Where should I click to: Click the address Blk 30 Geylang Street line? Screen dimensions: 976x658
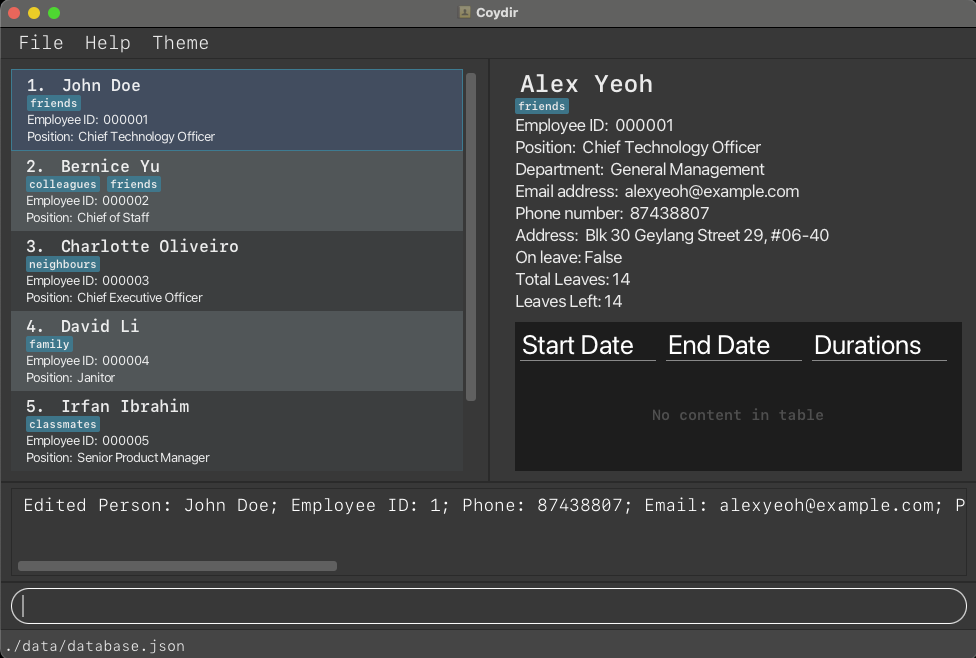pyautogui.click(x=672, y=235)
